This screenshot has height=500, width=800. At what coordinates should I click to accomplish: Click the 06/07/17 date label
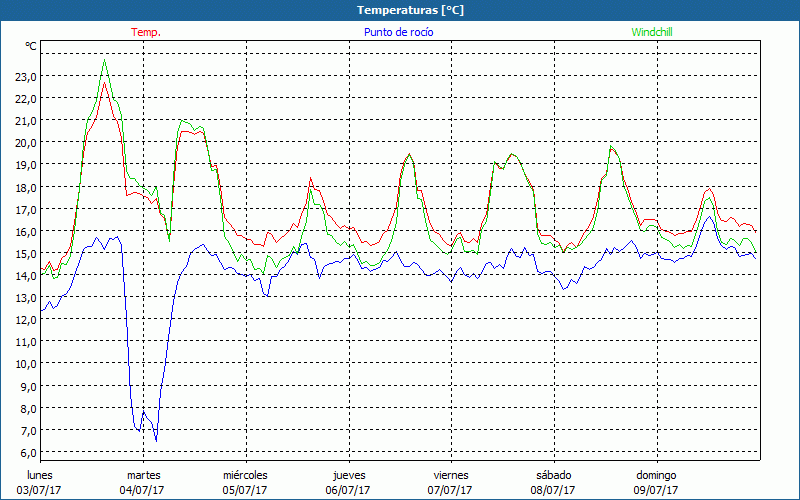pos(348,490)
